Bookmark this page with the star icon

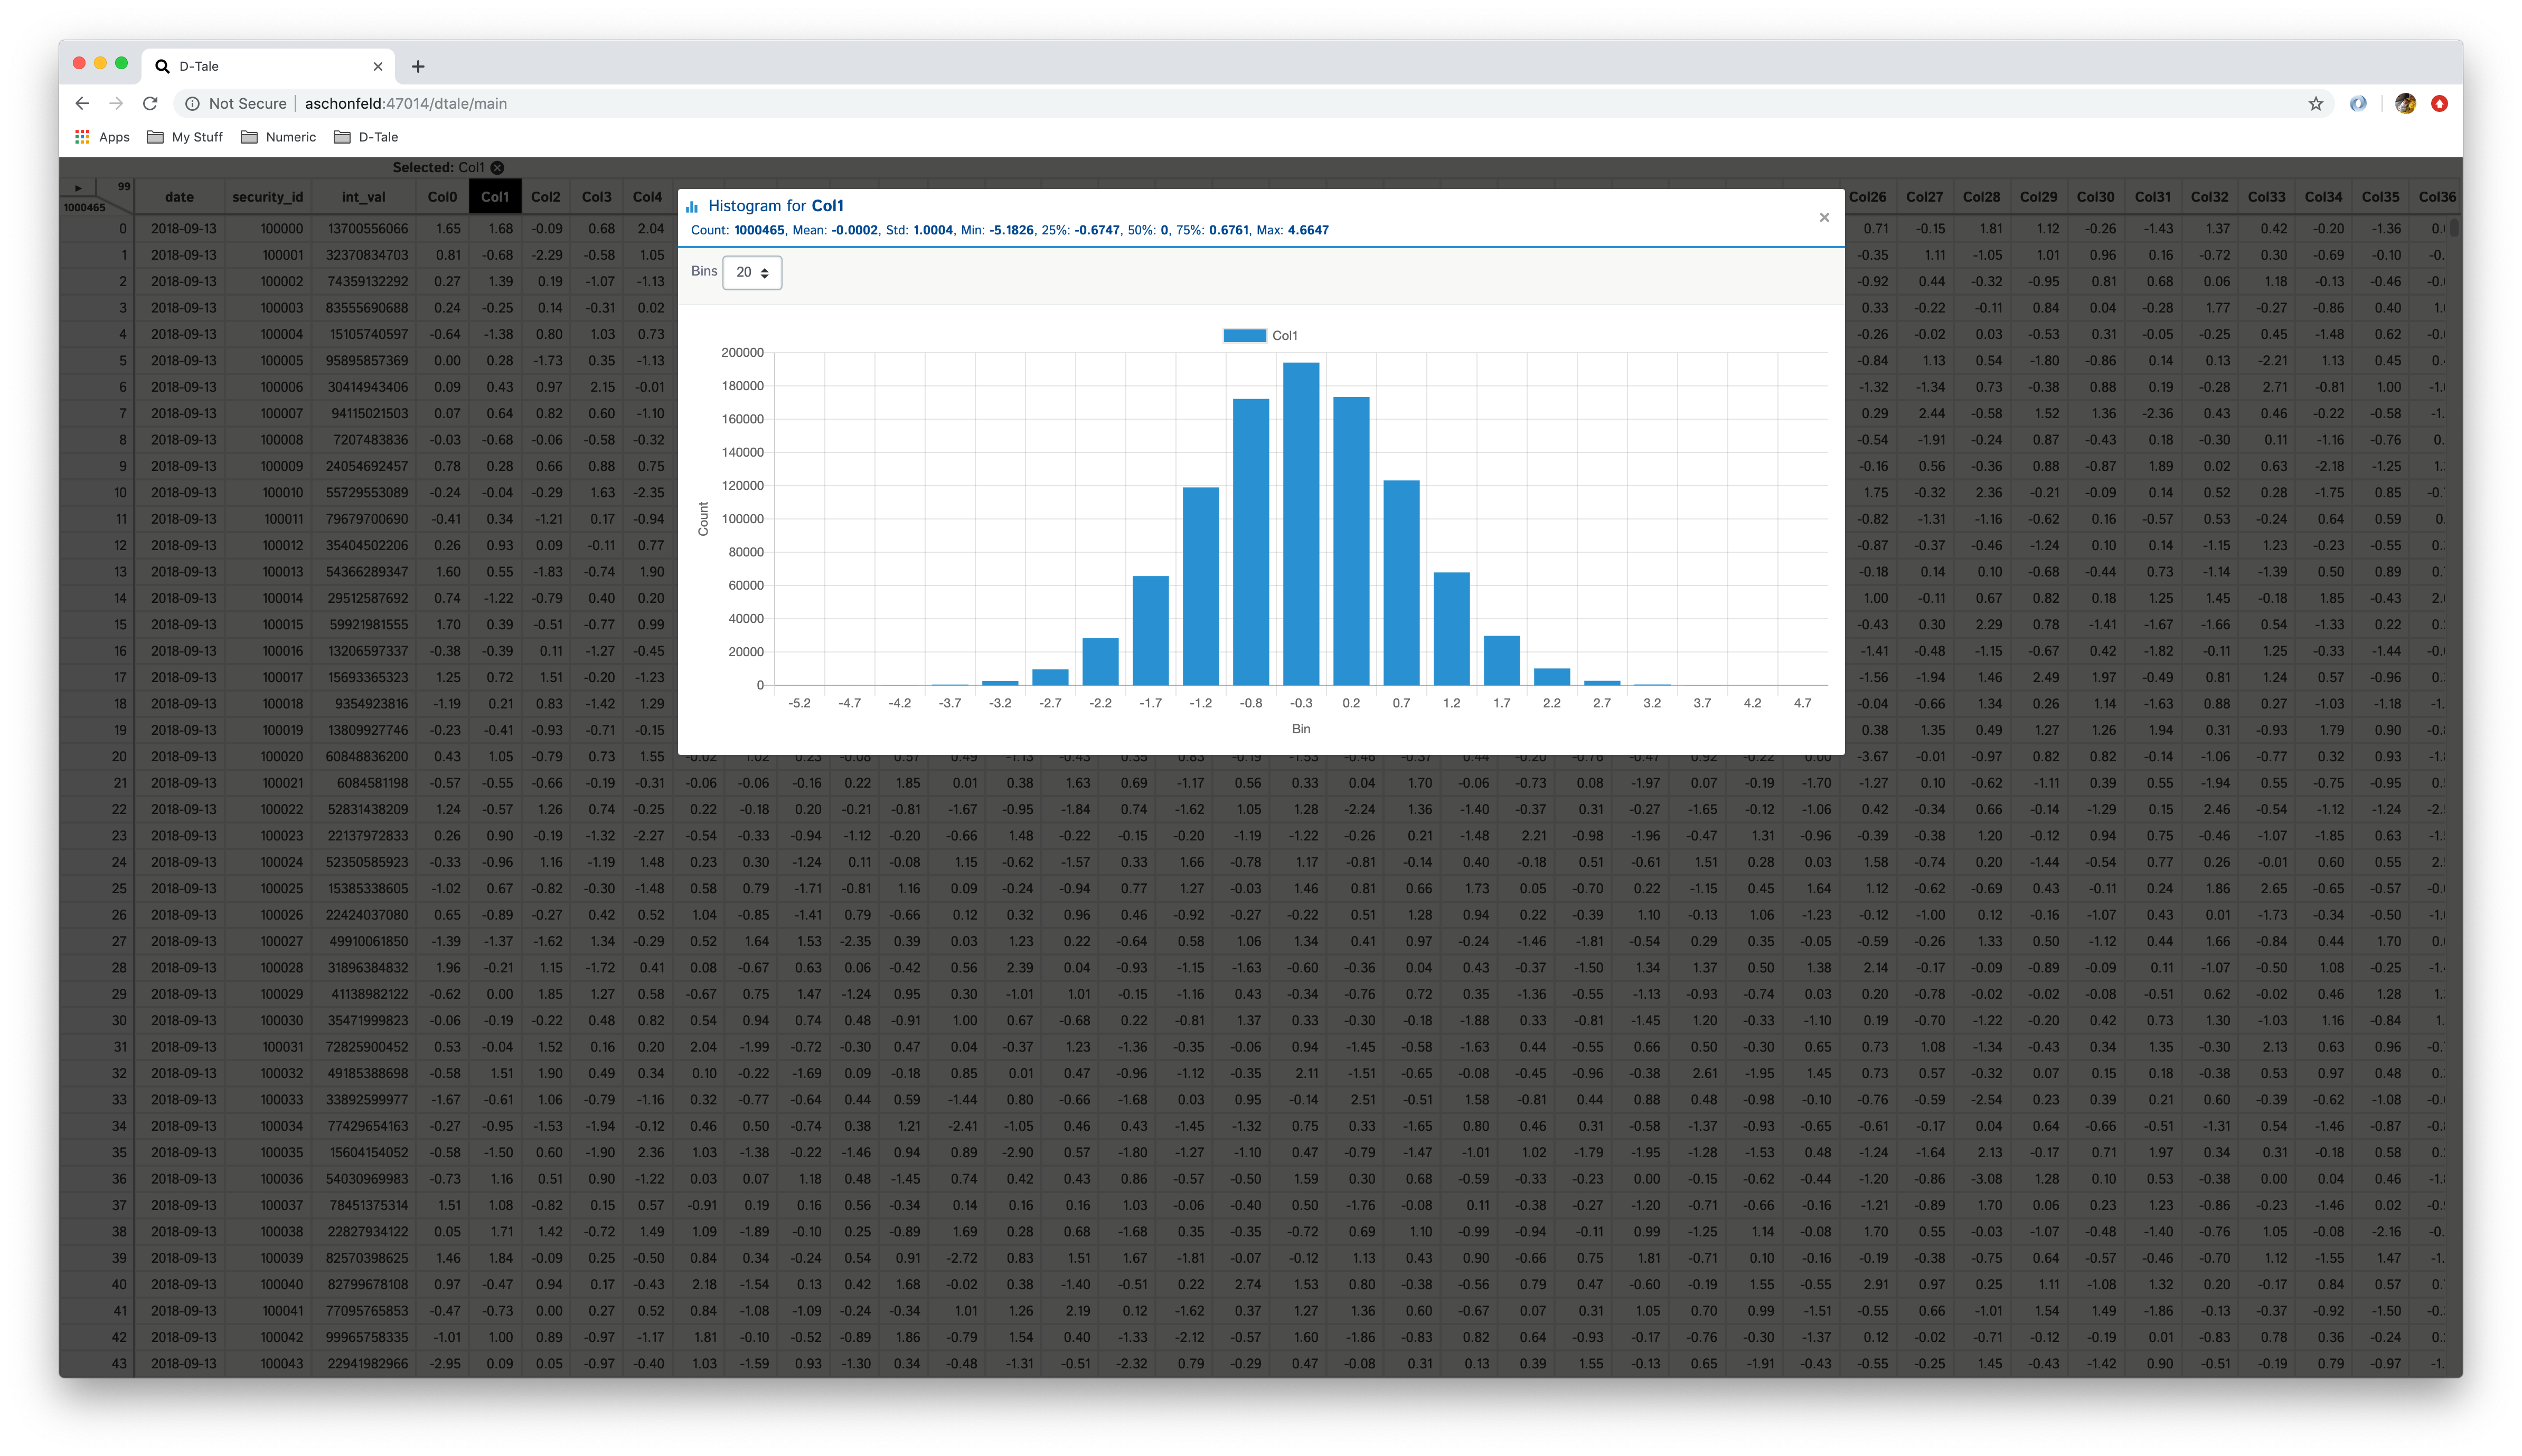pyautogui.click(x=2315, y=103)
